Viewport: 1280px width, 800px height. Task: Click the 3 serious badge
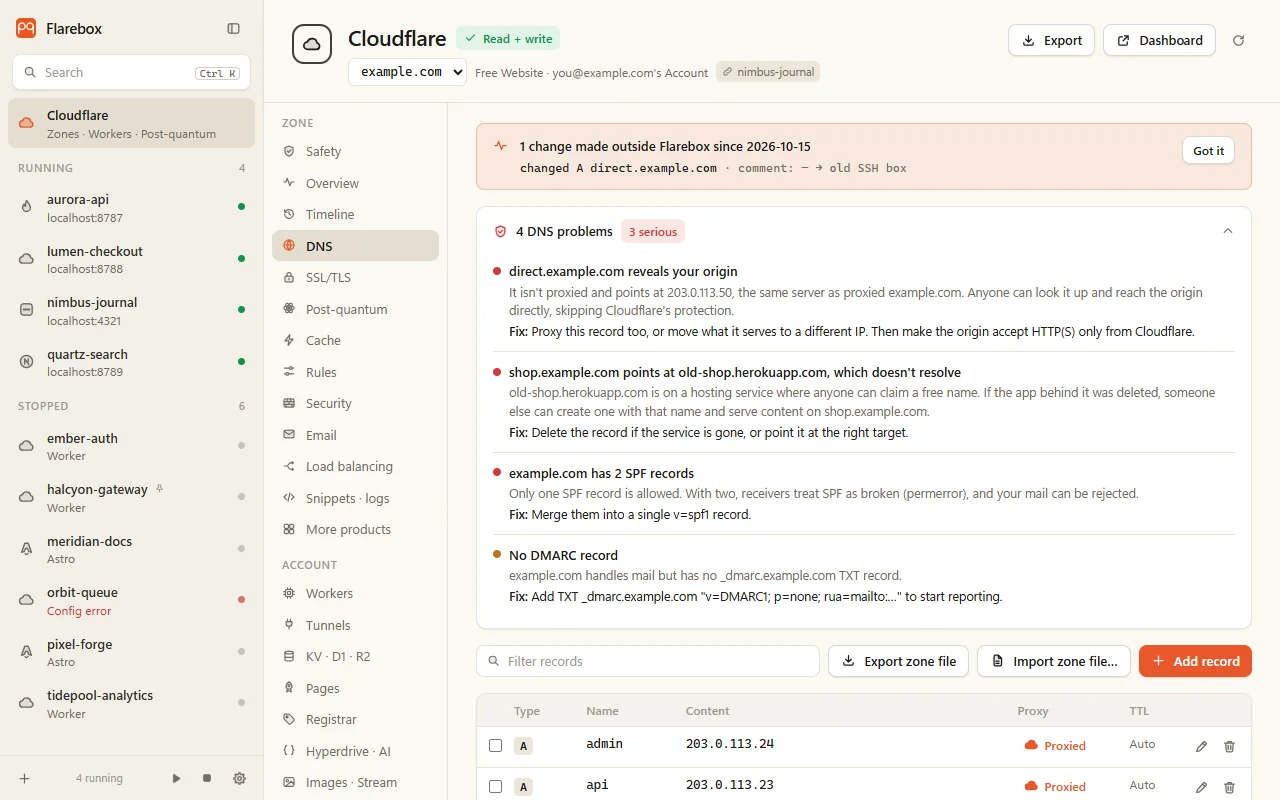[x=653, y=231]
